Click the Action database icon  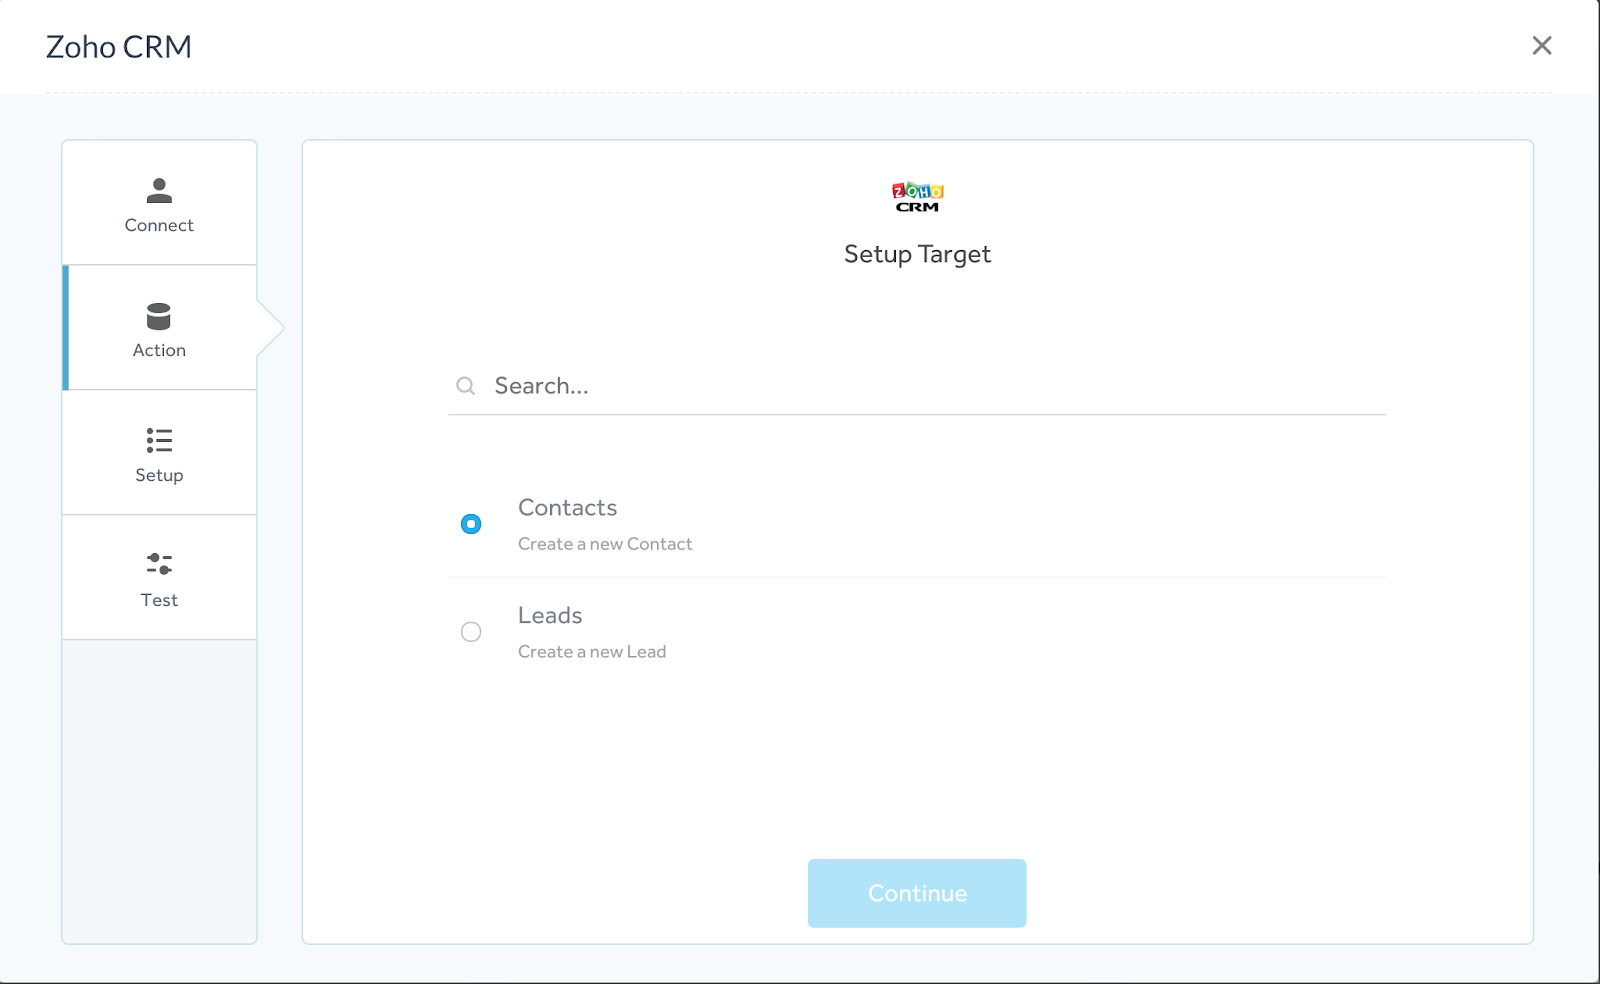click(159, 316)
